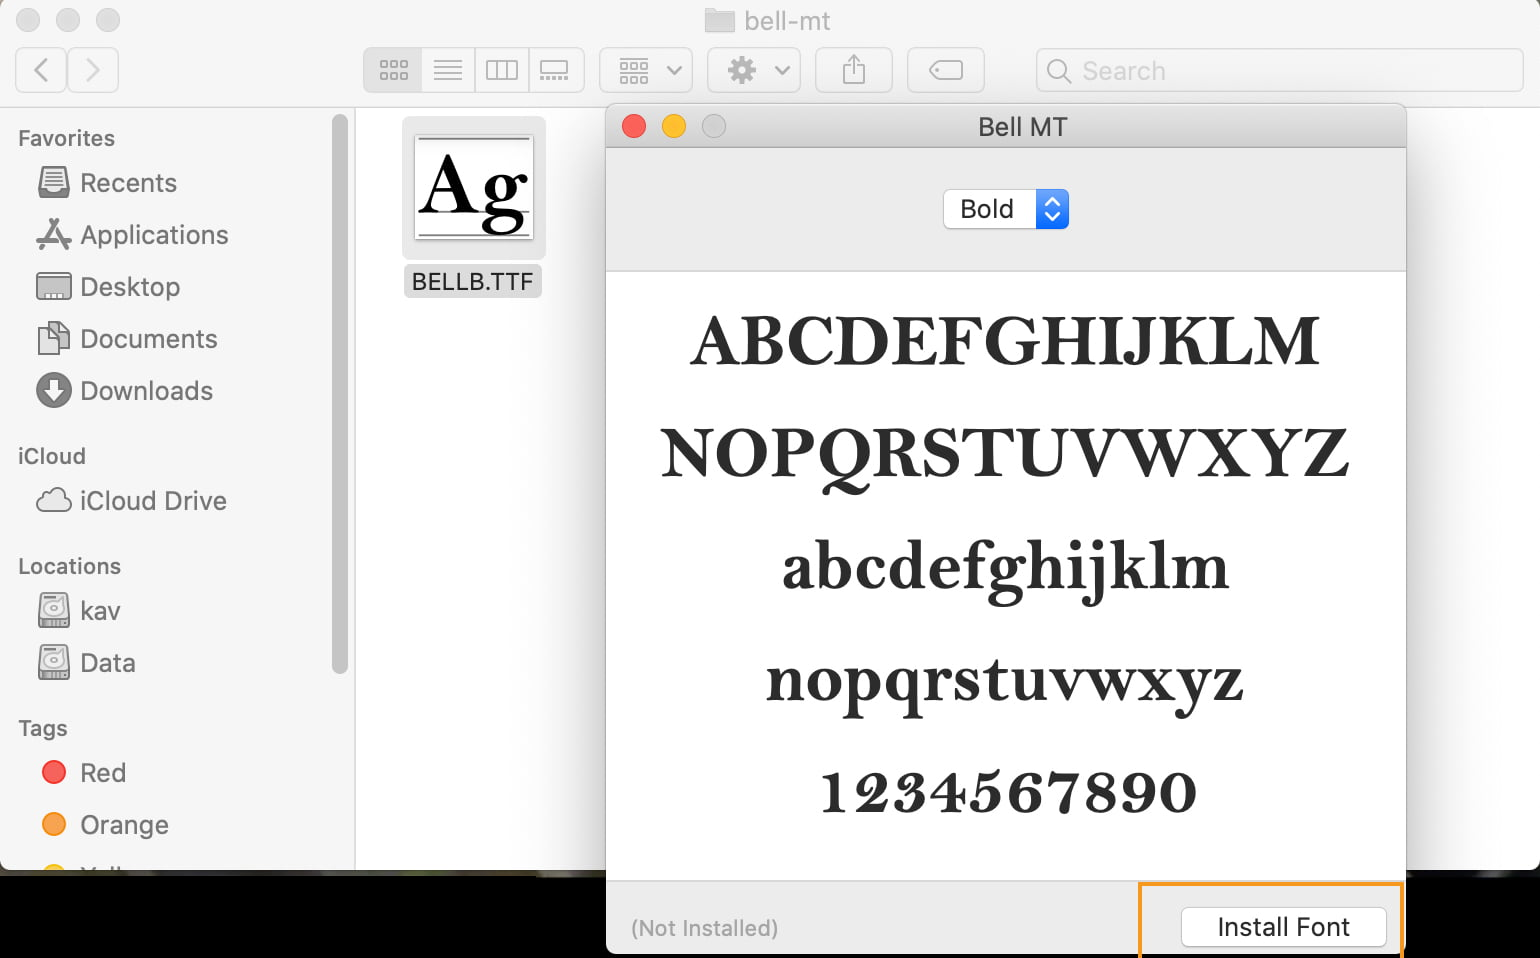Select the Red tag in sidebar
This screenshot has height=958, width=1540.
coord(102,773)
